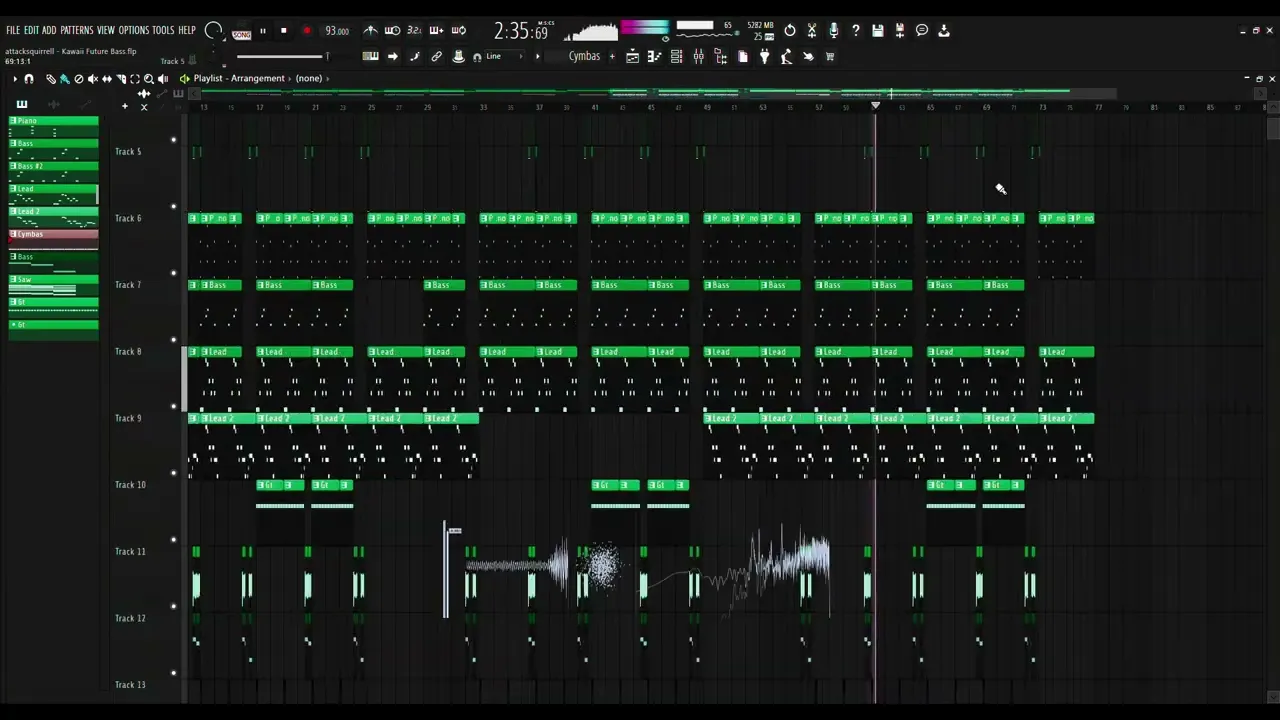Open the HELP menu
This screenshot has width=1280, height=720.
pos(187,31)
